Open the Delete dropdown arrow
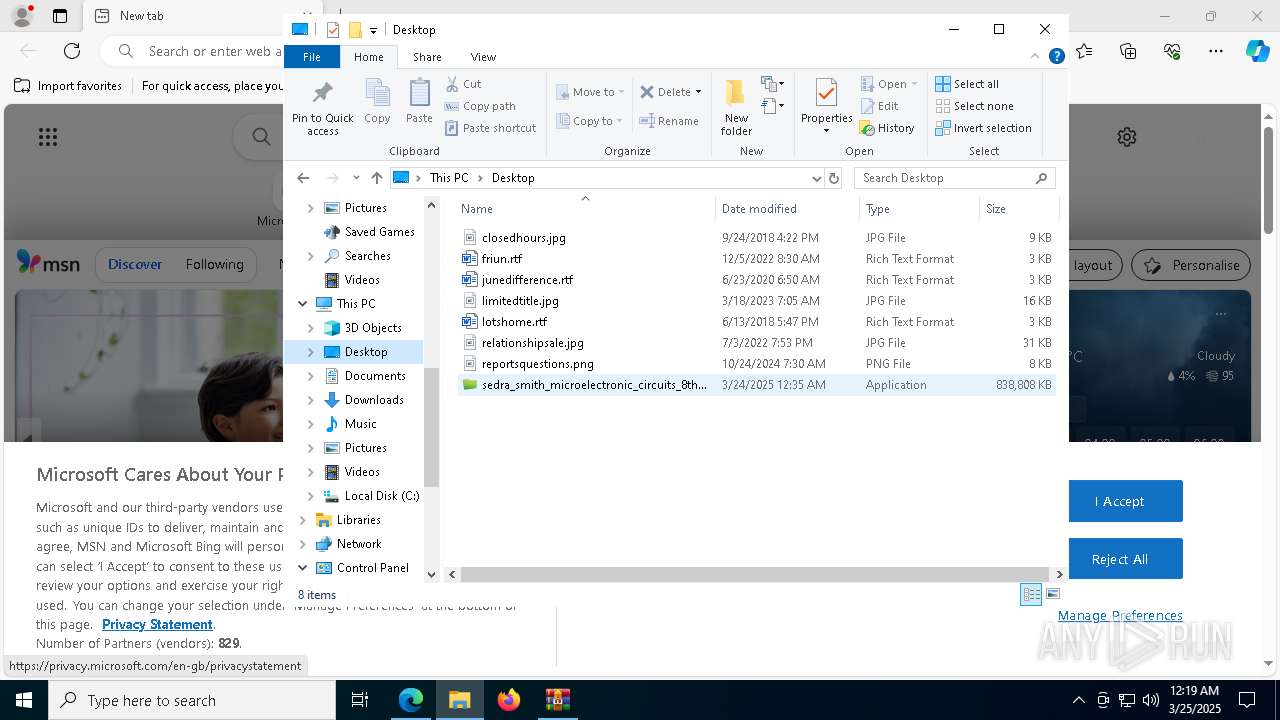The width and height of the screenshot is (1280, 720). click(698, 92)
